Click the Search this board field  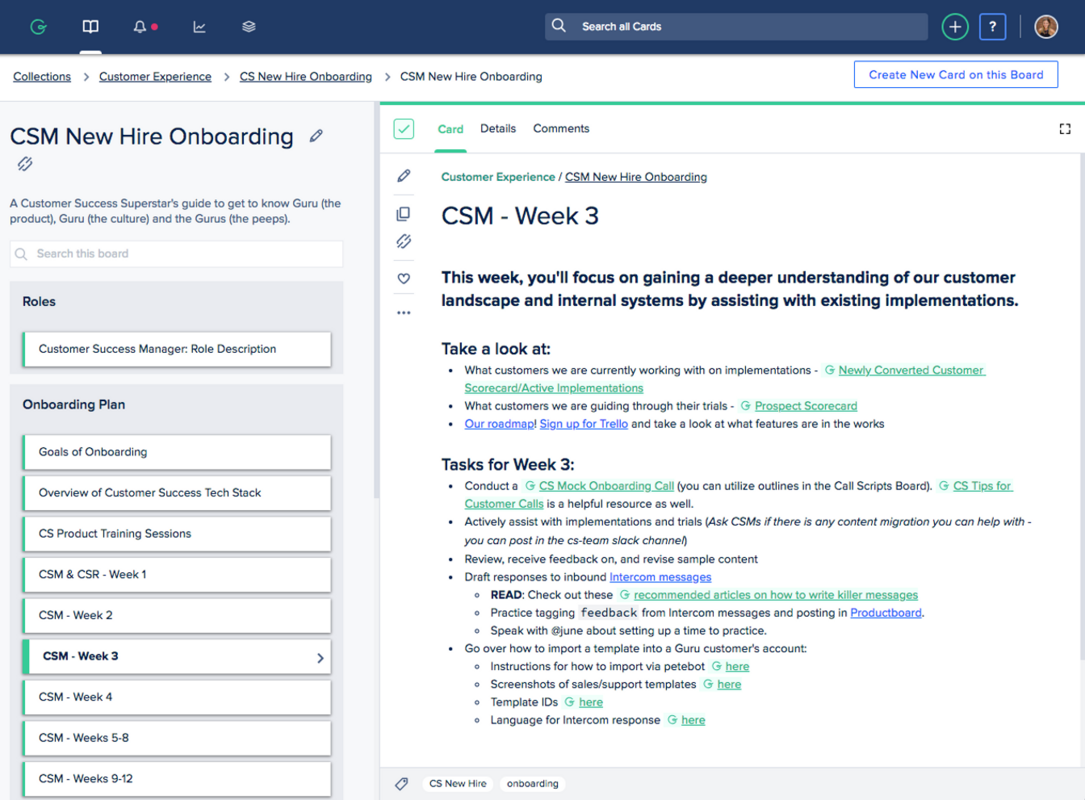pos(176,253)
